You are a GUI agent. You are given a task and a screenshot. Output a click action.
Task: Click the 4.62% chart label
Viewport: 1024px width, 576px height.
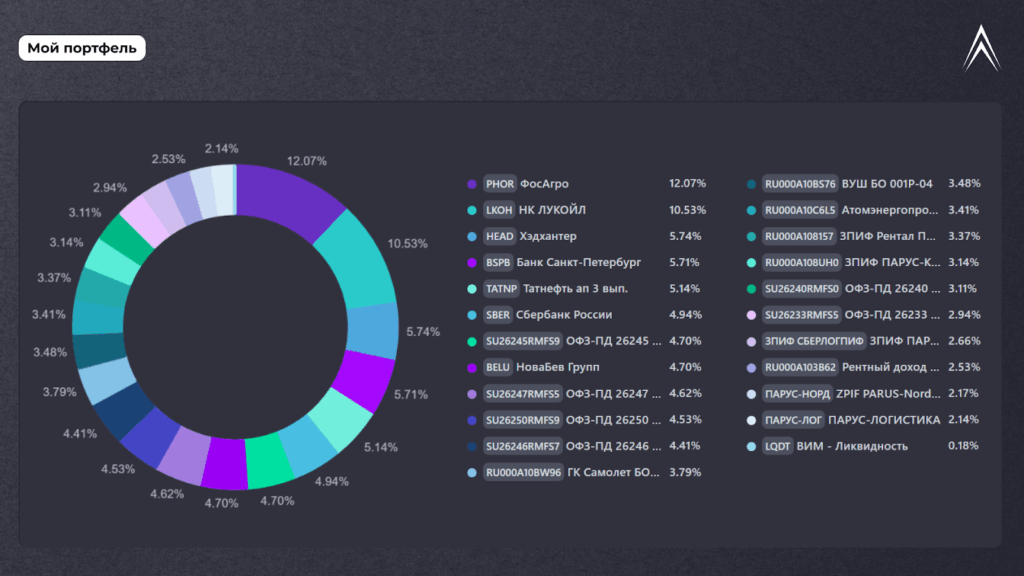pyautogui.click(x=167, y=494)
